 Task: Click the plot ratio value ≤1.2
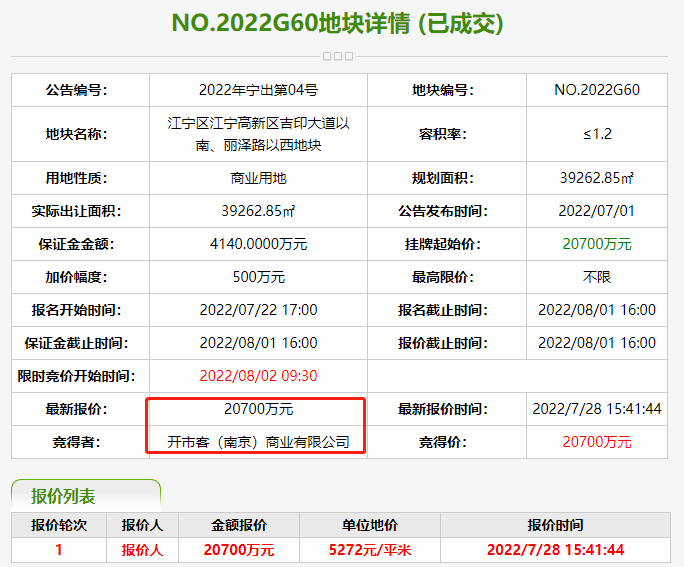(x=597, y=134)
